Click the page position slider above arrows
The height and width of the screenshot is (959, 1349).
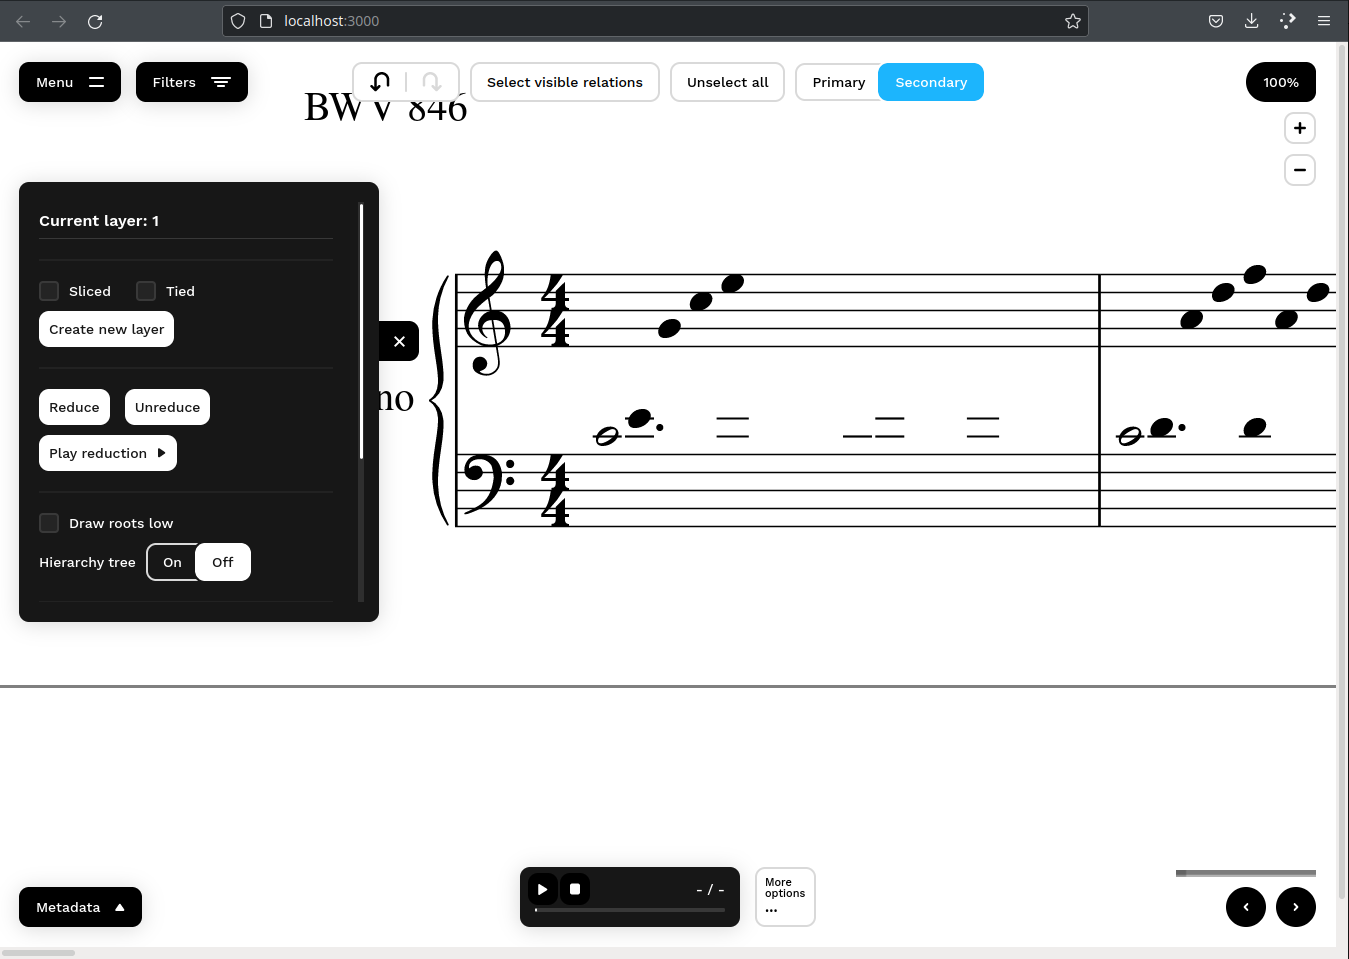[1246, 873]
